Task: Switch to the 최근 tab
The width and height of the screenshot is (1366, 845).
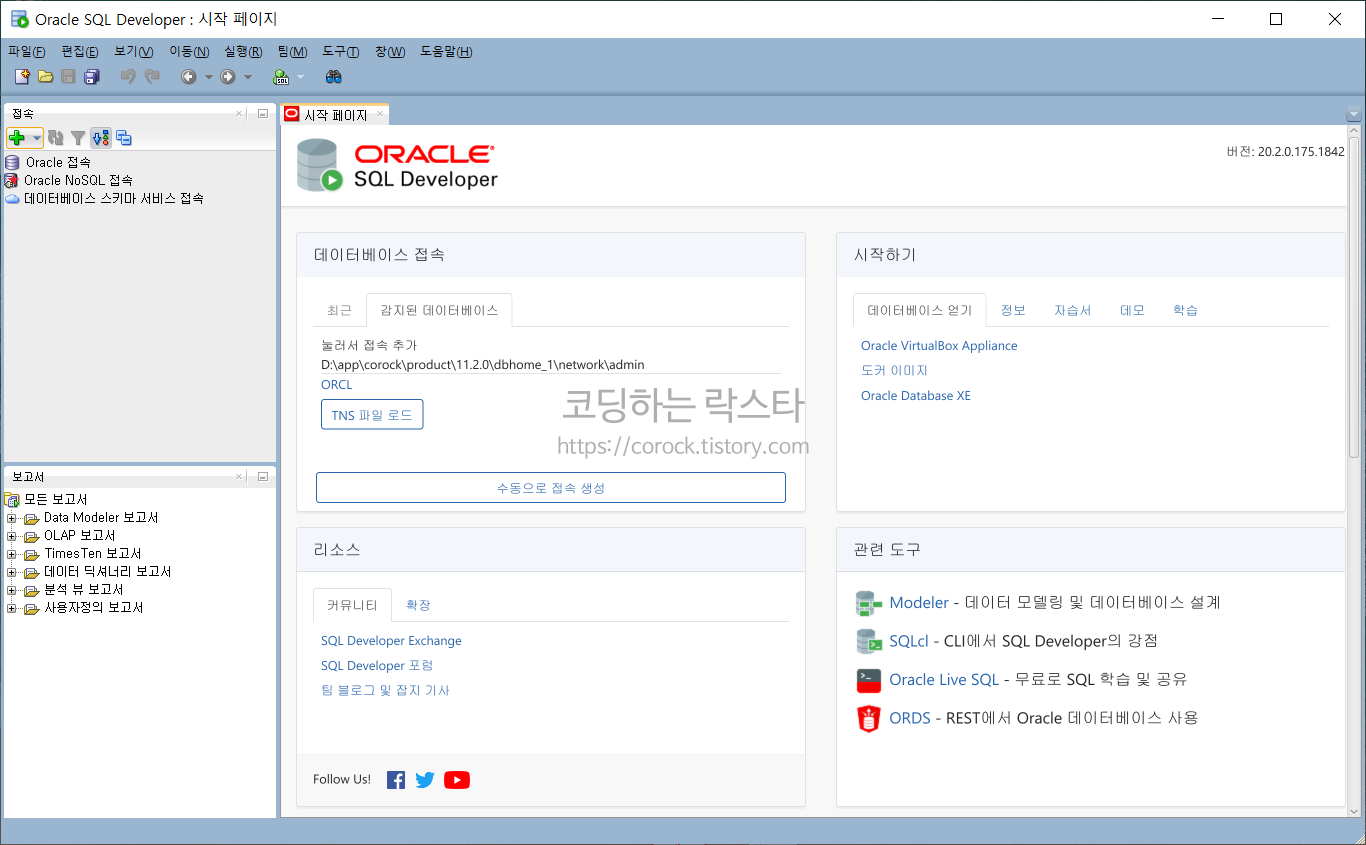Action: pos(340,310)
